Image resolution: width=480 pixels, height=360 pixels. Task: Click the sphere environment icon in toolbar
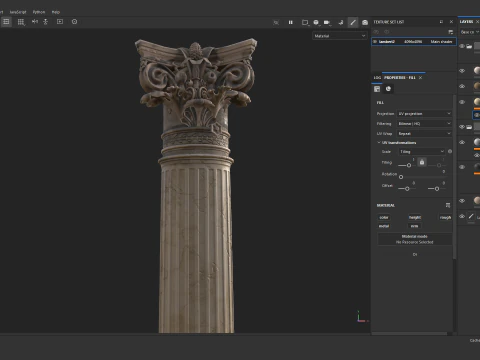tap(316, 22)
